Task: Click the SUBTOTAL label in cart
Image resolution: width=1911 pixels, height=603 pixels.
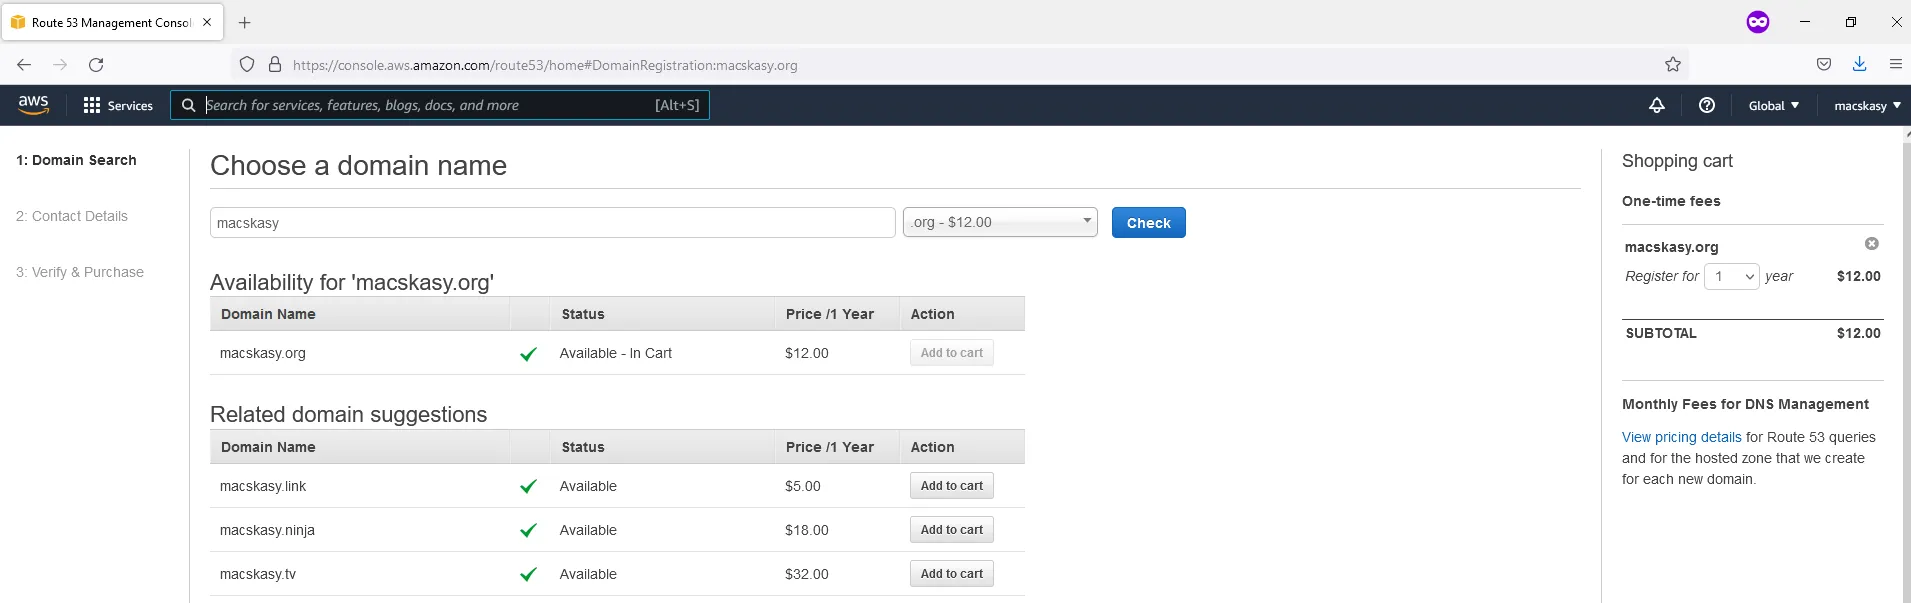Action: [x=1661, y=333]
